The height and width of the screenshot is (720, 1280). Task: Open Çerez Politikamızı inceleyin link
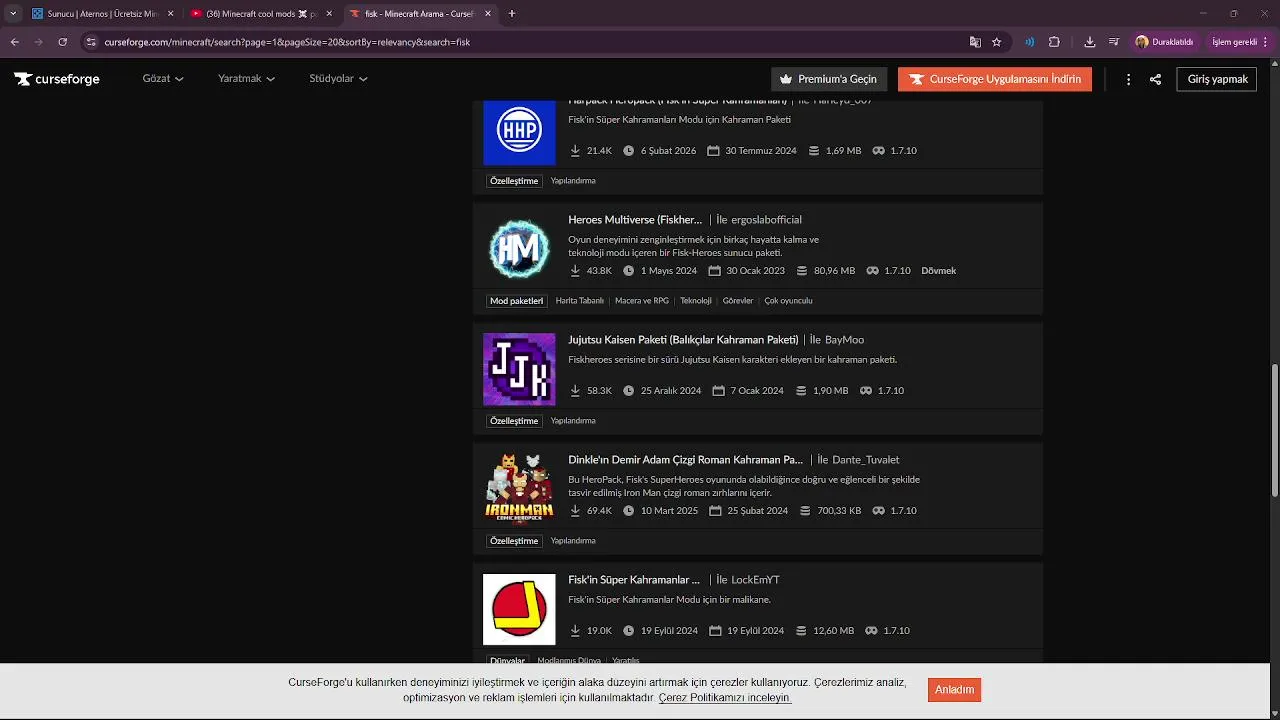725,698
